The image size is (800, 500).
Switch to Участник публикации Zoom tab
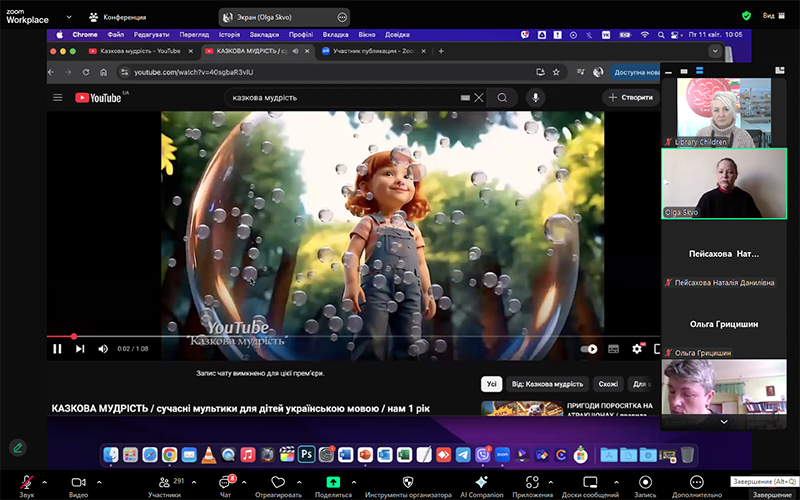374,51
